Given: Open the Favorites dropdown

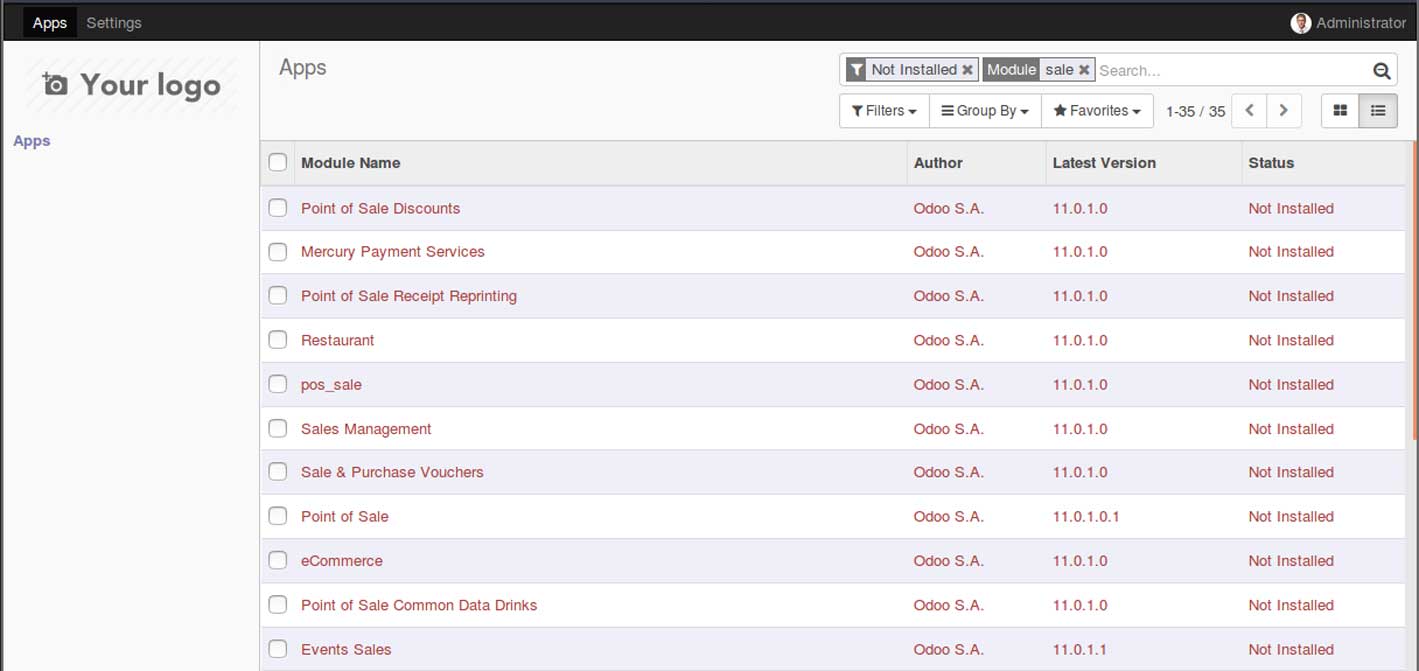Looking at the screenshot, I should click(x=1097, y=111).
